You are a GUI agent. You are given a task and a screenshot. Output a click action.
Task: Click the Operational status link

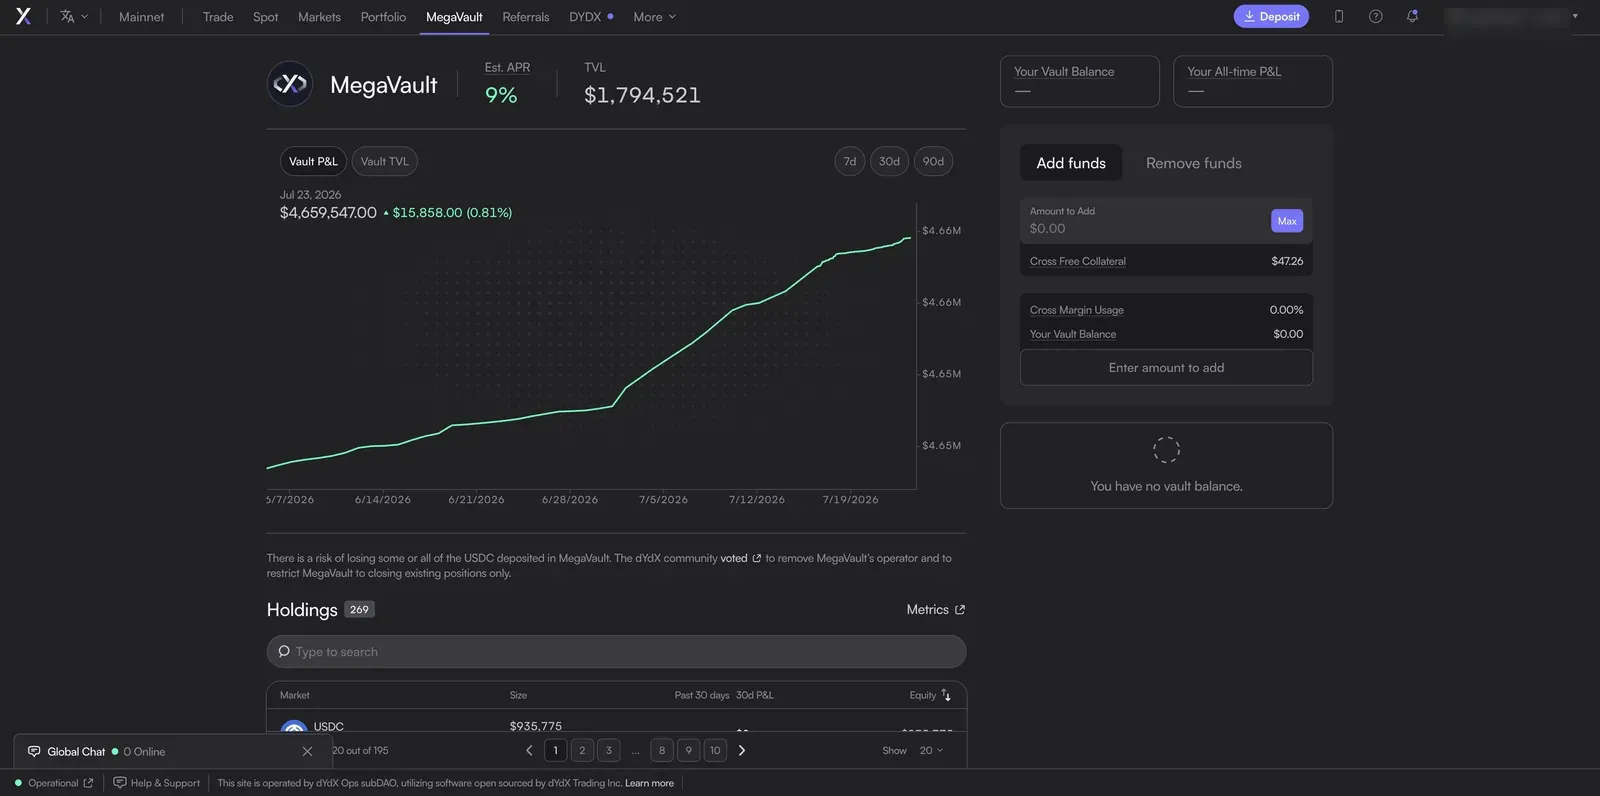coord(53,783)
